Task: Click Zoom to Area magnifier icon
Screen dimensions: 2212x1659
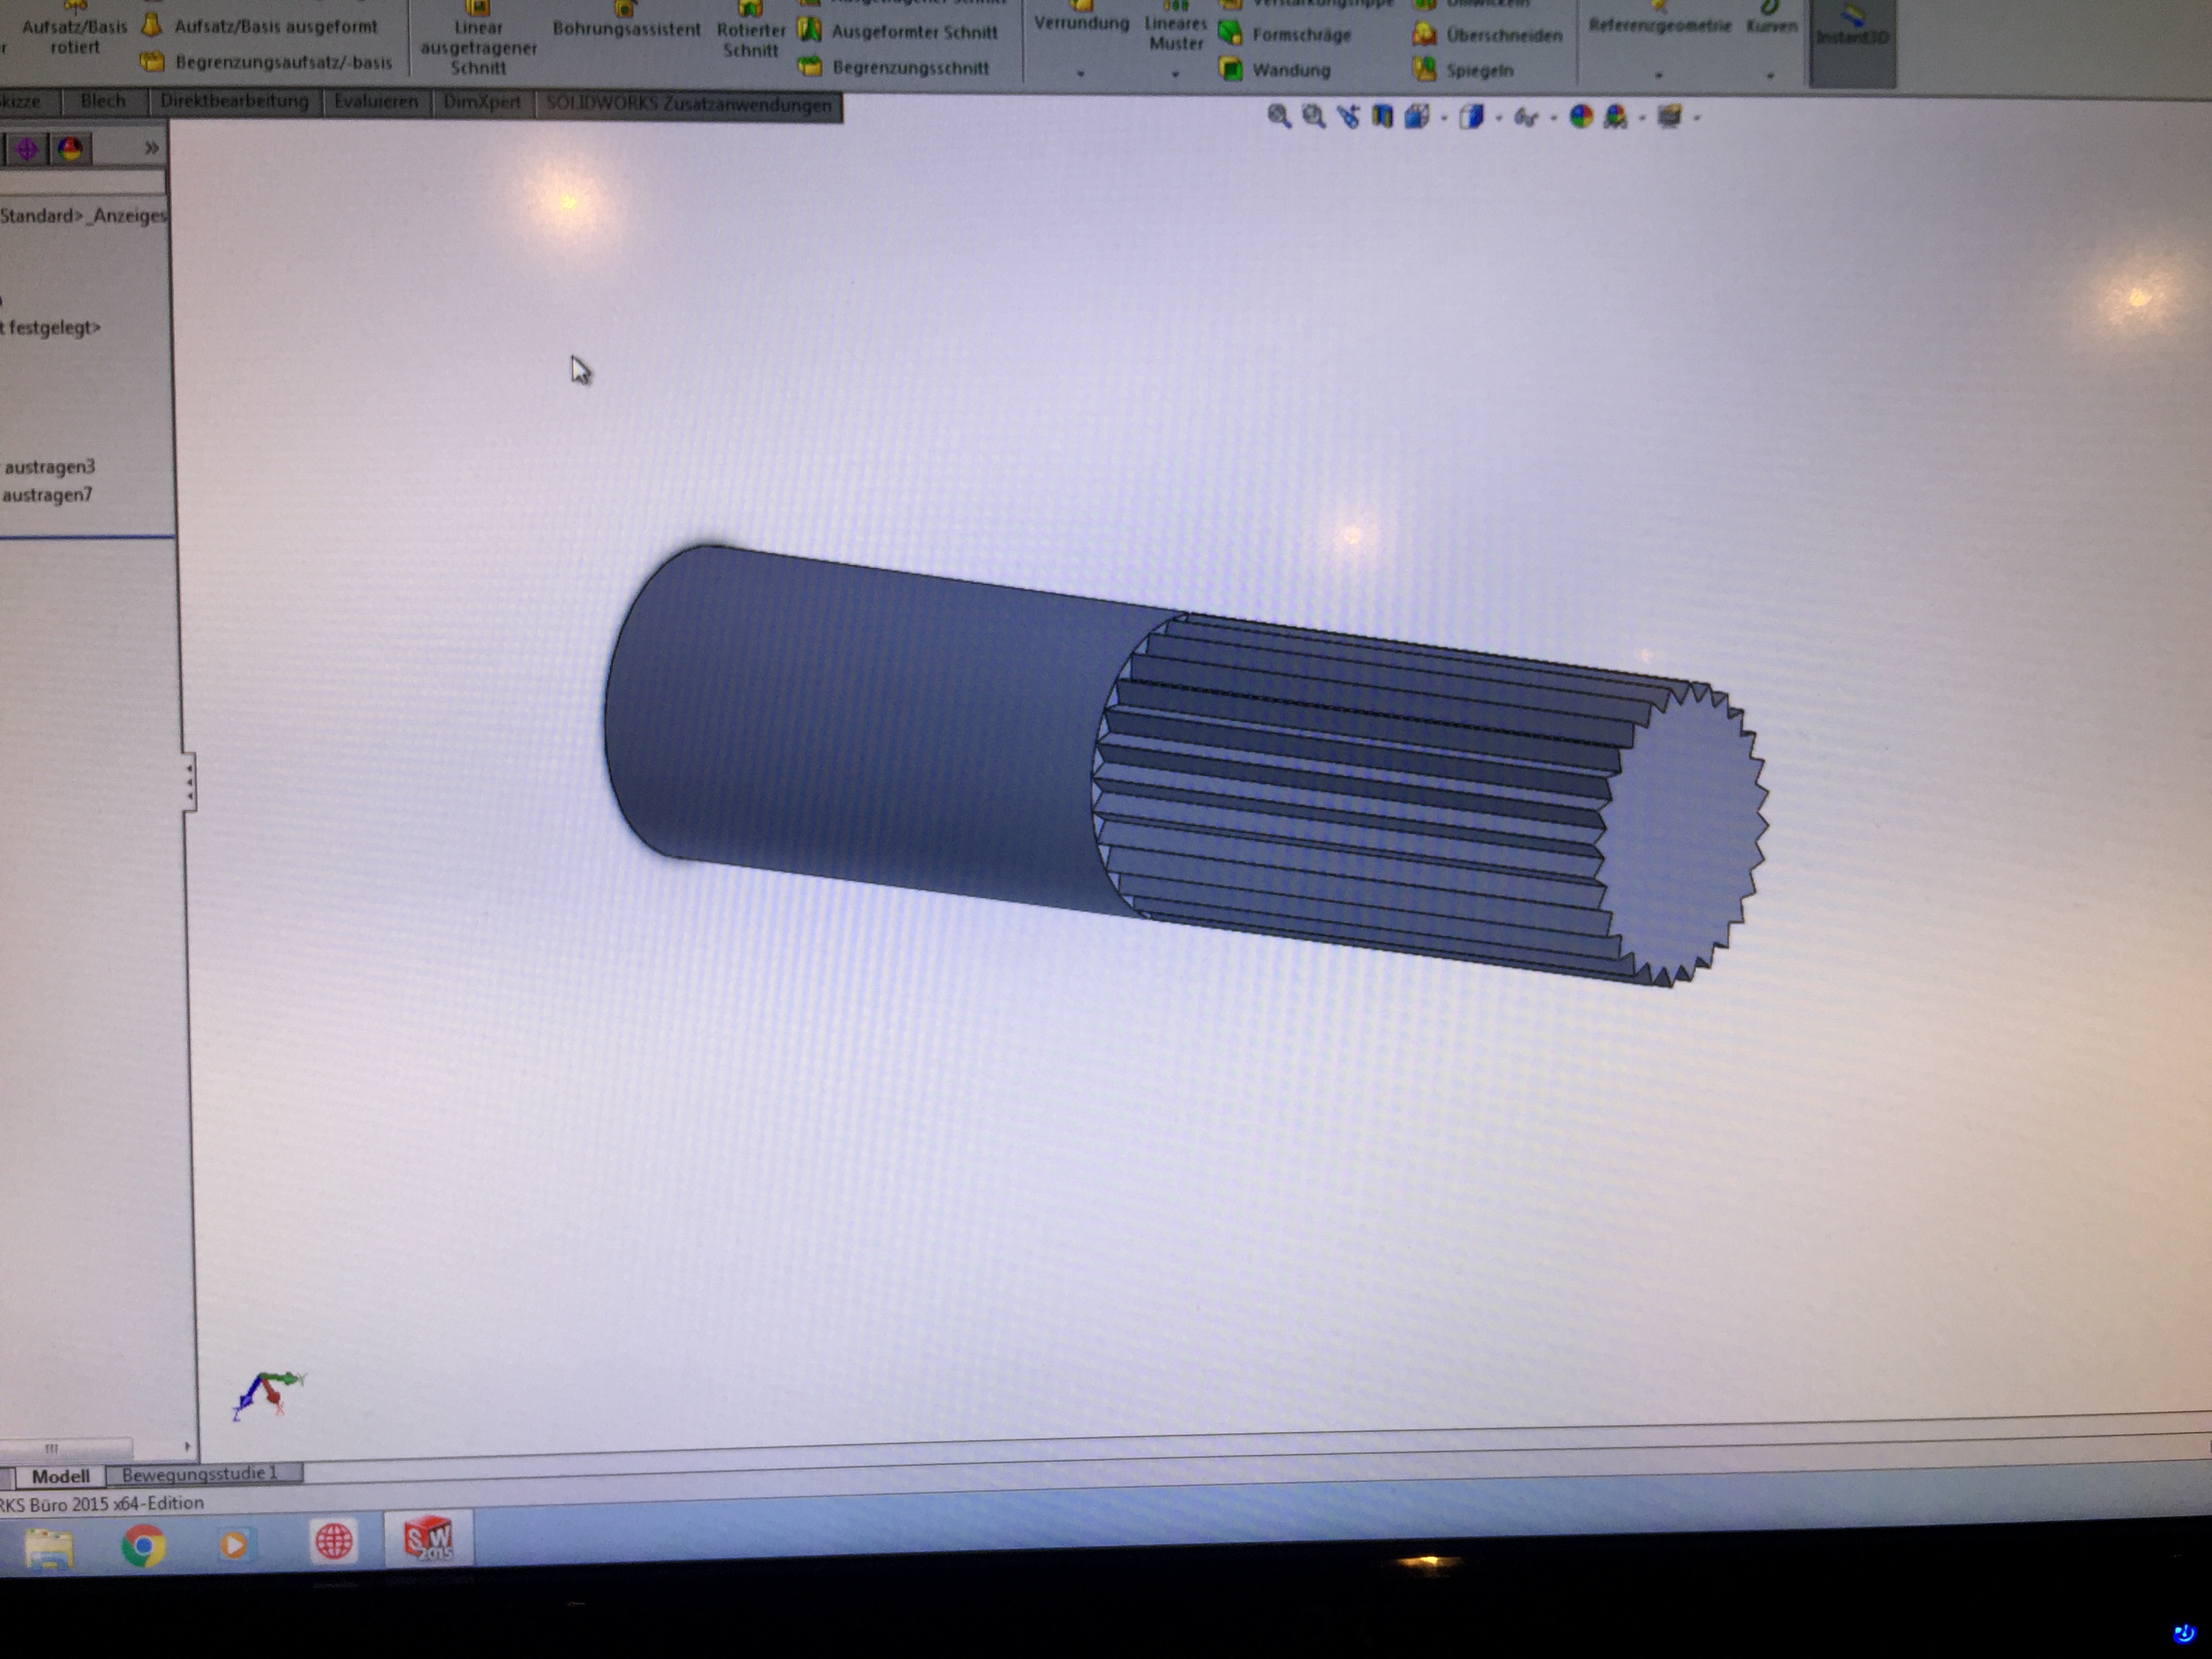Action: [x=1313, y=116]
